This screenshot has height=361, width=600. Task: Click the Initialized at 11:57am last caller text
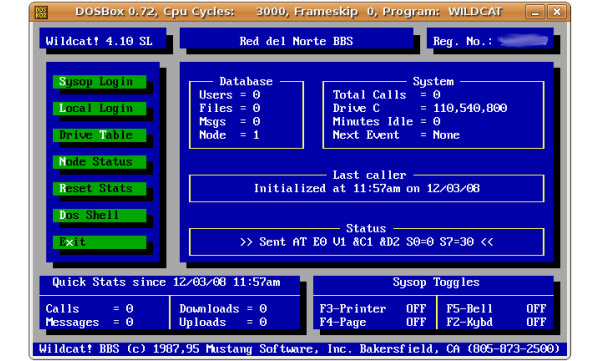pos(367,188)
